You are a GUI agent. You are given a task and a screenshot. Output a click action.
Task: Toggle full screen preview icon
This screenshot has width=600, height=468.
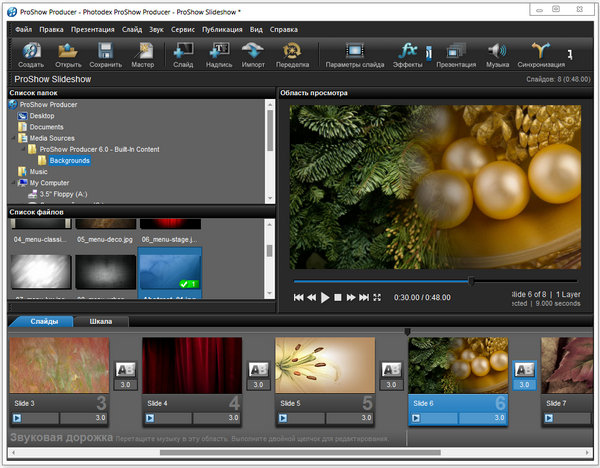coord(377,297)
